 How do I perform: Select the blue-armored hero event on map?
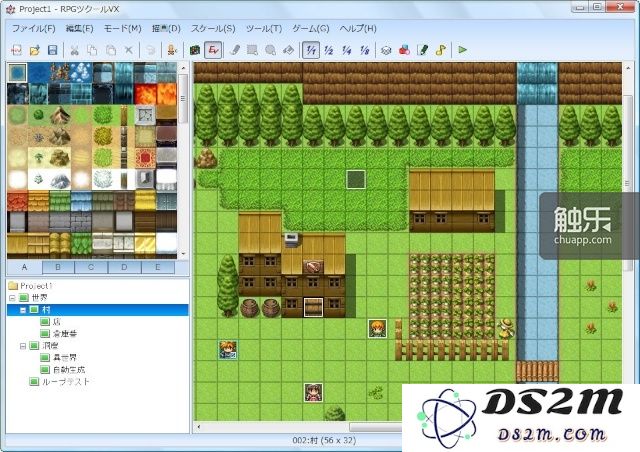tap(228, 350)
